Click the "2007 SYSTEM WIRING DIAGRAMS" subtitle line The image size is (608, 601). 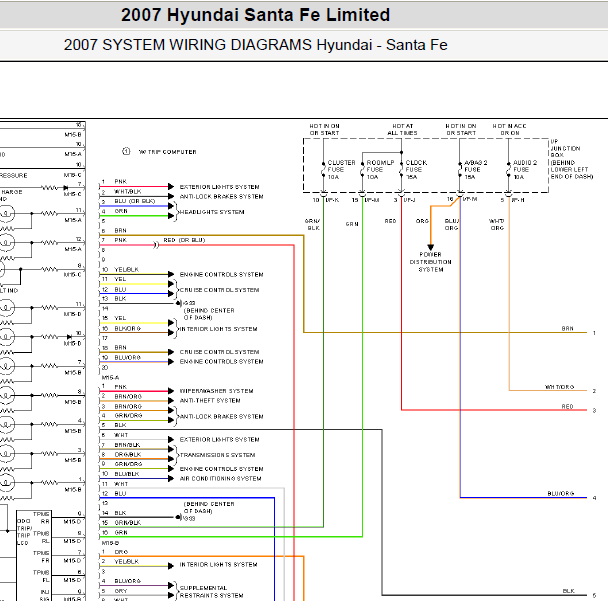pos(256,45)
